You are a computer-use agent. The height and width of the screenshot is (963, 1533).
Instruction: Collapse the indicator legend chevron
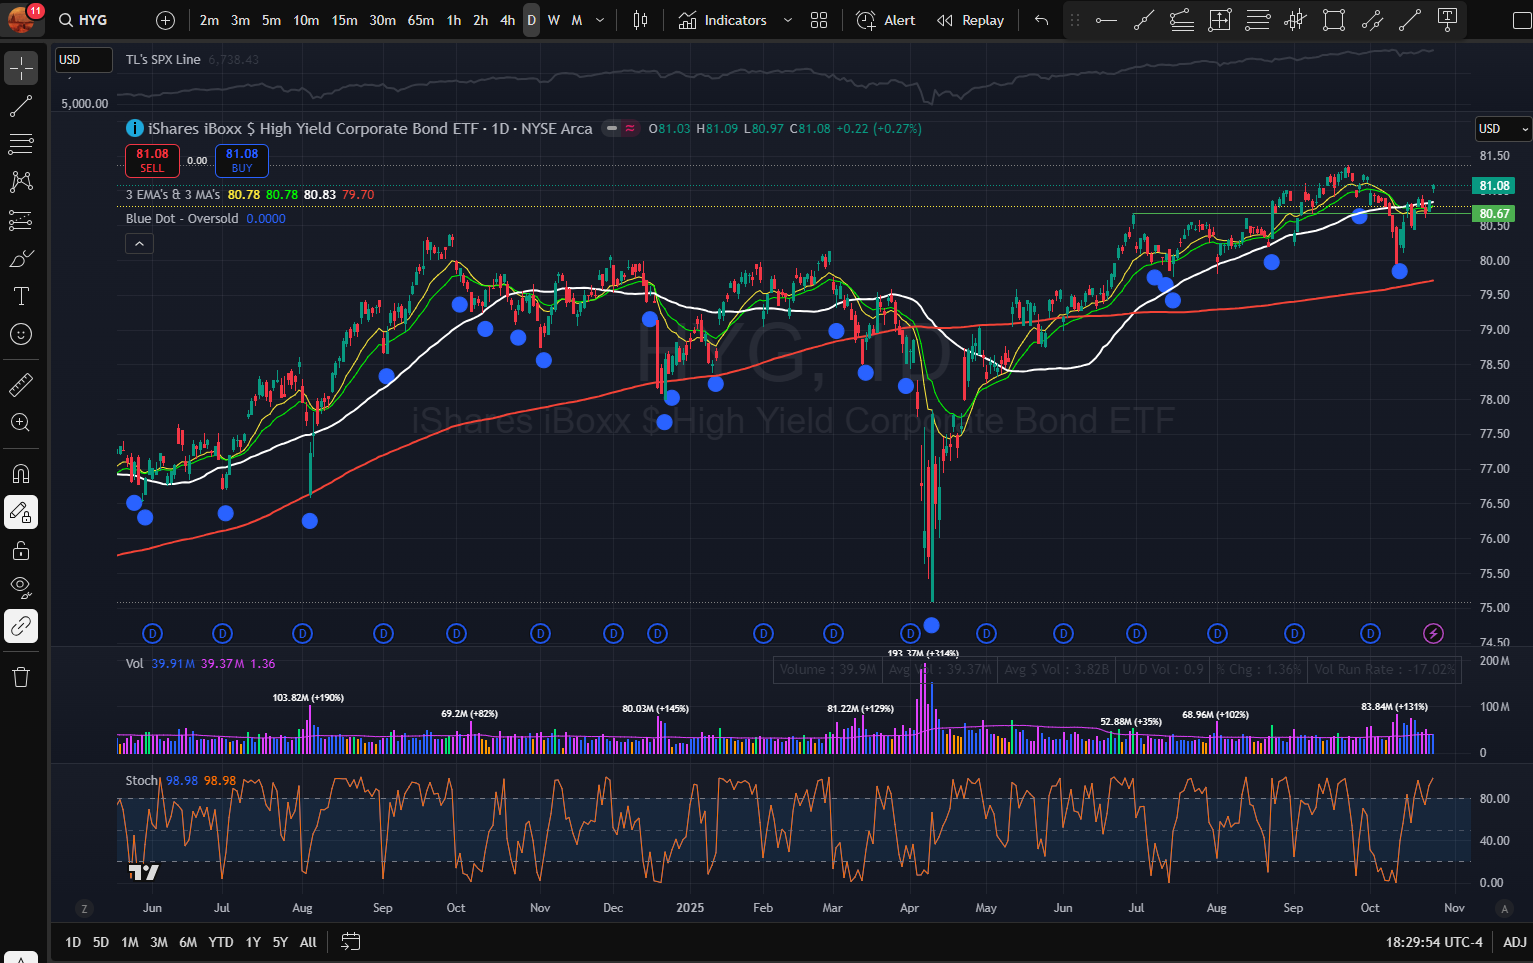[x=139, y=243]
